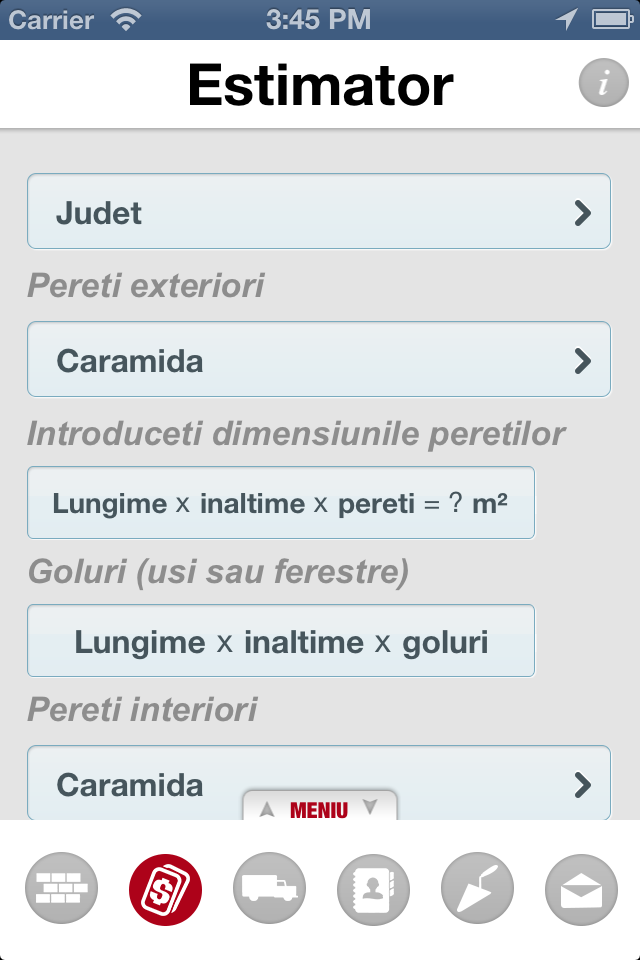
Task: Tap the trowel icon in bottom bar
Action: 477,888
